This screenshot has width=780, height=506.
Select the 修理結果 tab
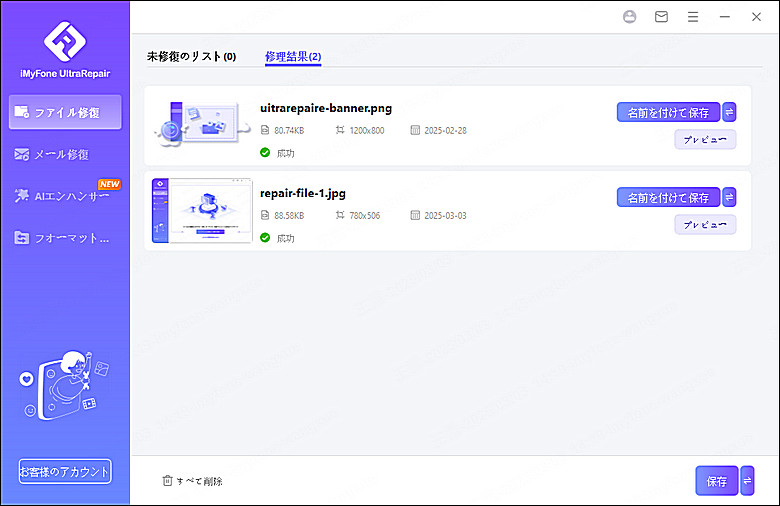(x=293, y=57)
